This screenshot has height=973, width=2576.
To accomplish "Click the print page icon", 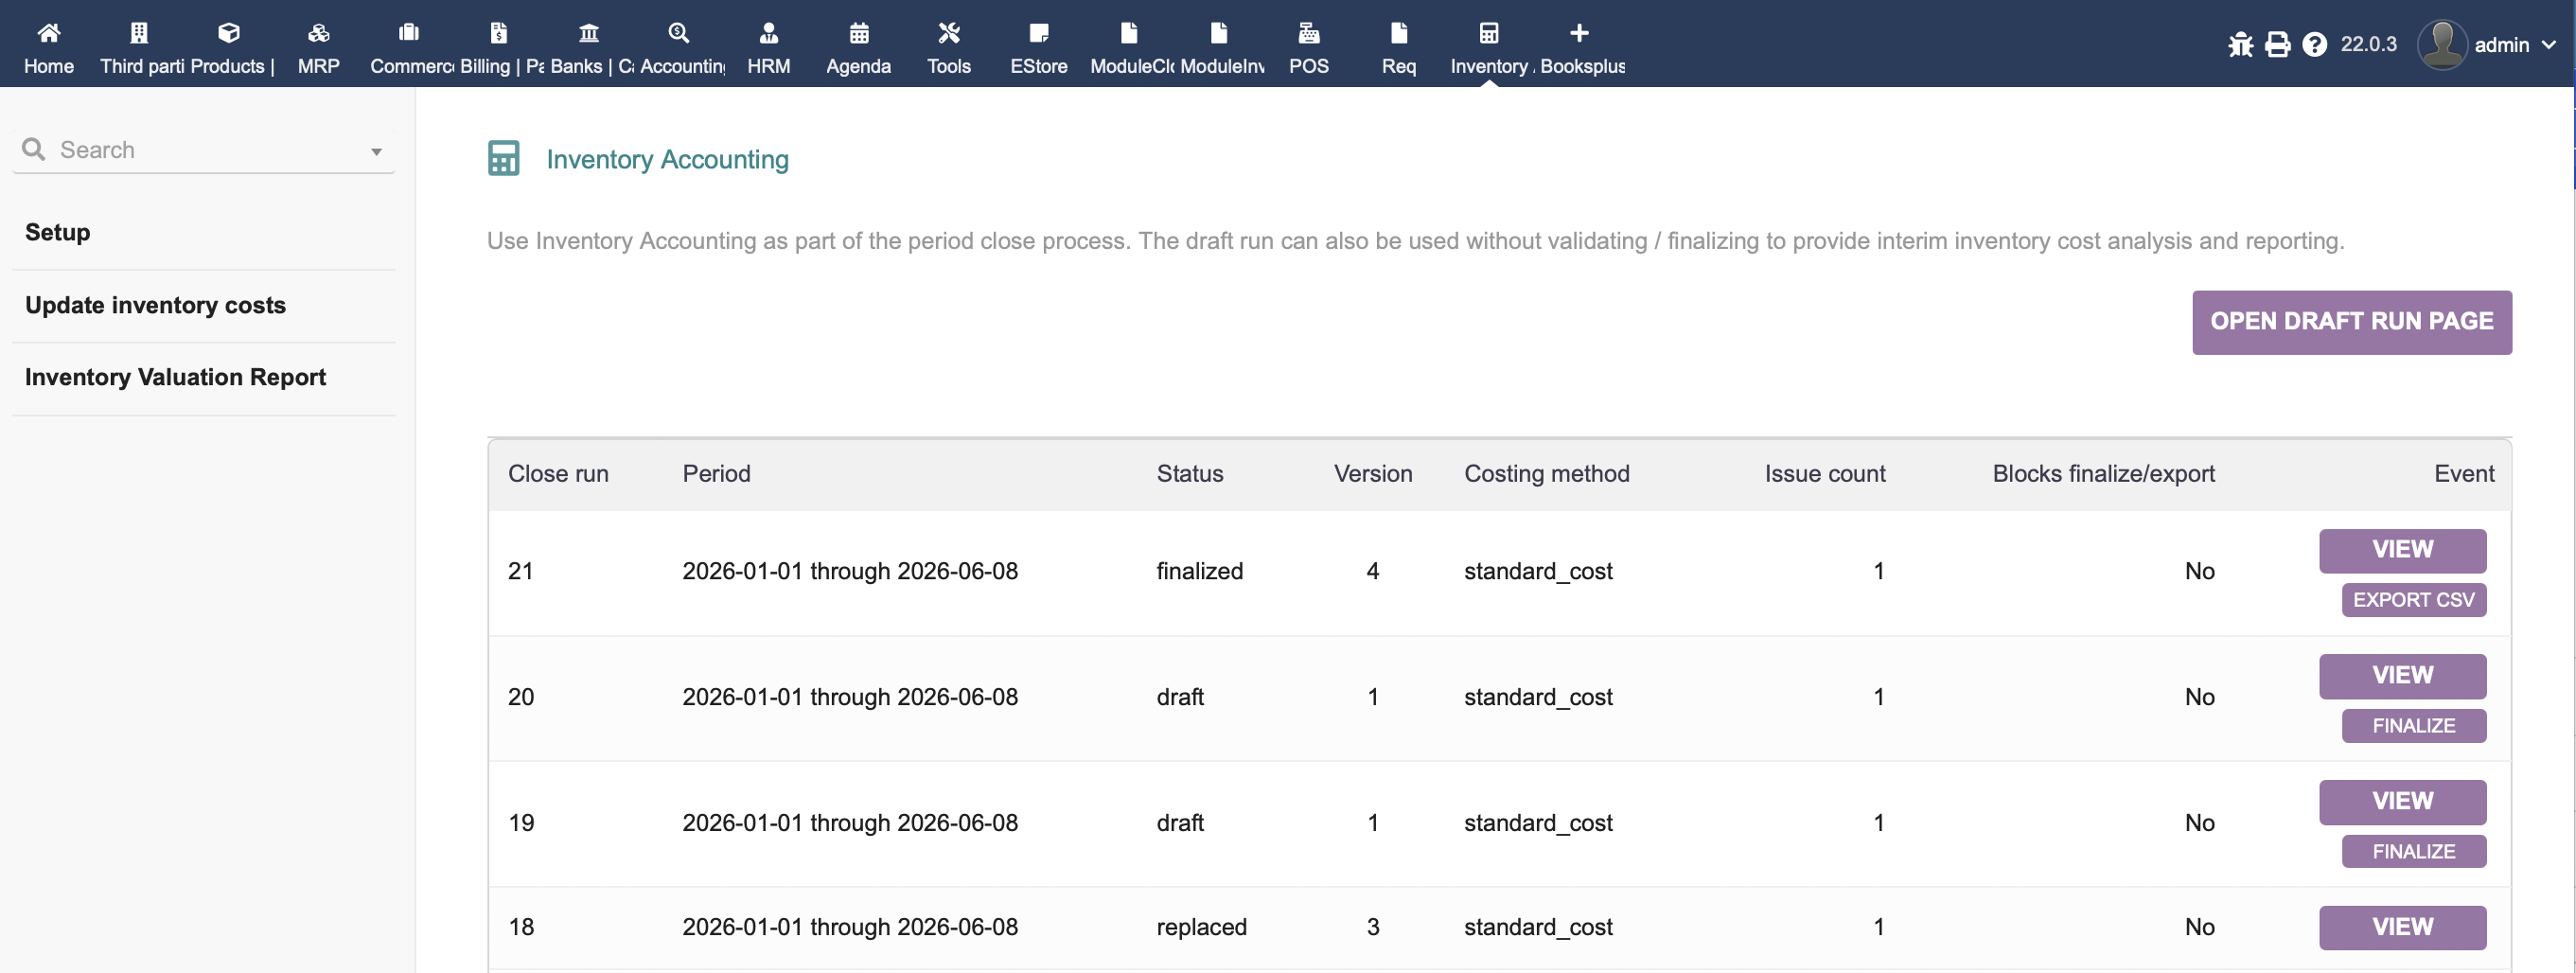I will [2278, 44].
